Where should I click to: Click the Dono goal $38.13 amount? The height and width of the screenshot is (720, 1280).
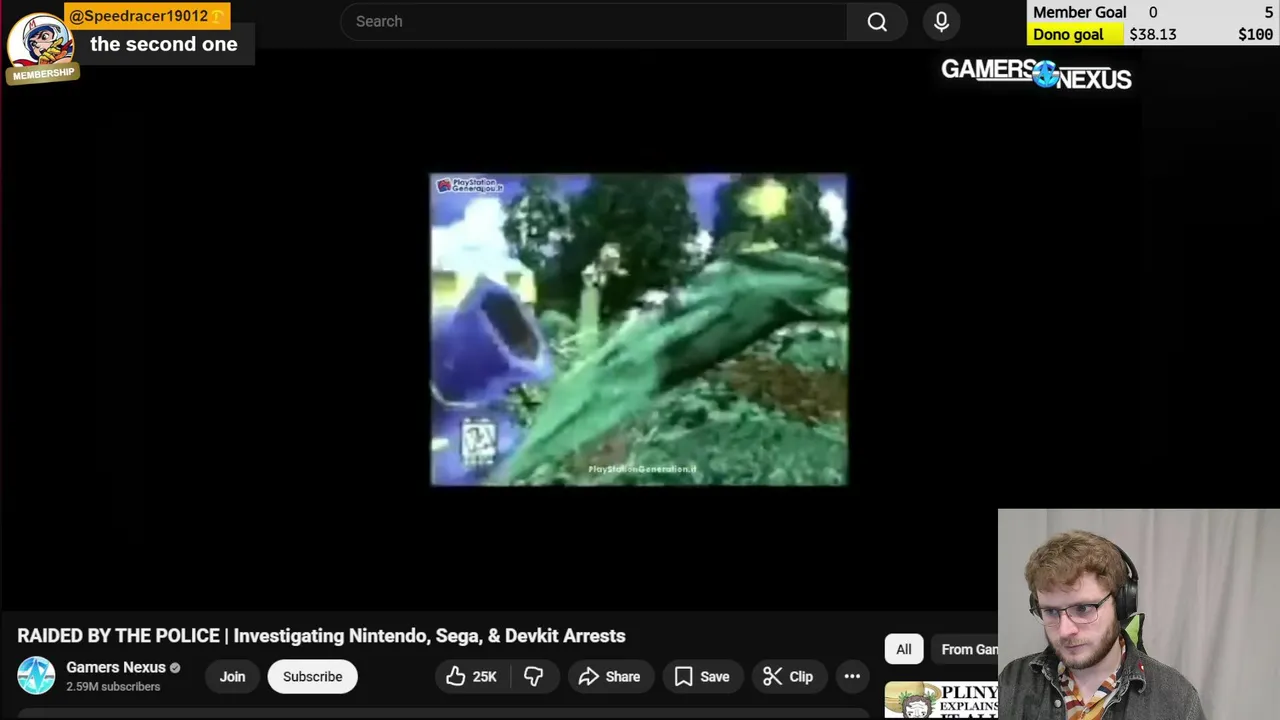[1152, 34]
